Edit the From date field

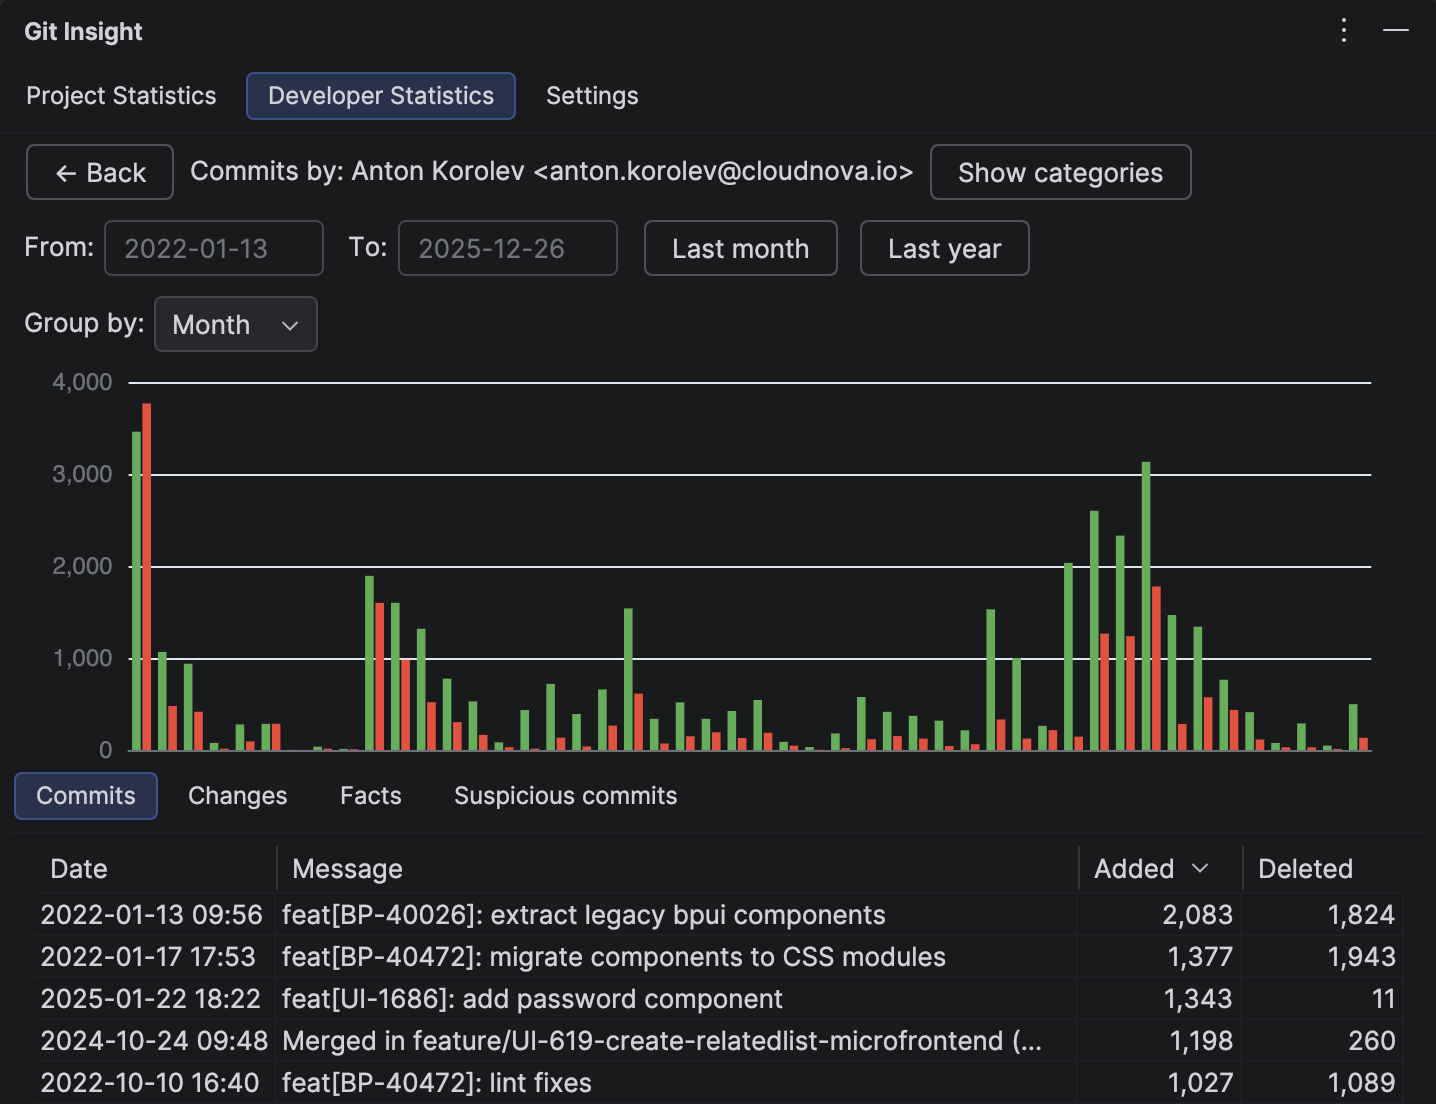(213, 248)
